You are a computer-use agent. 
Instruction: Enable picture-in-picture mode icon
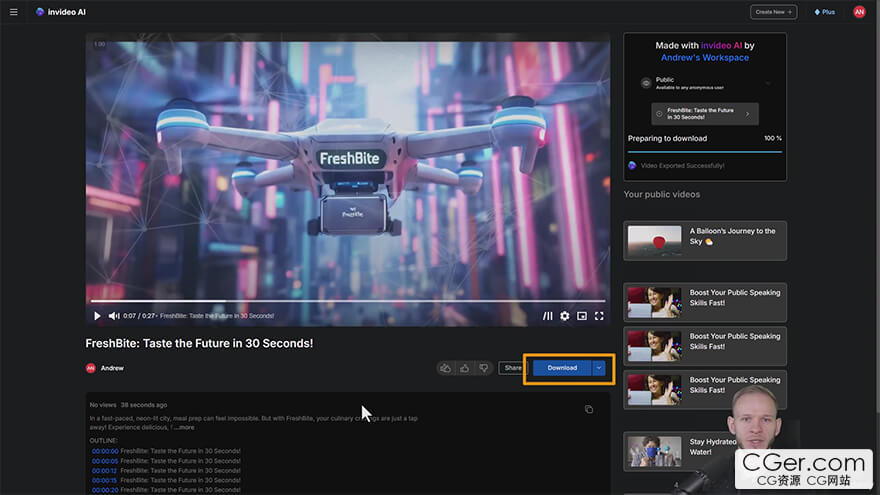point(582,316)
